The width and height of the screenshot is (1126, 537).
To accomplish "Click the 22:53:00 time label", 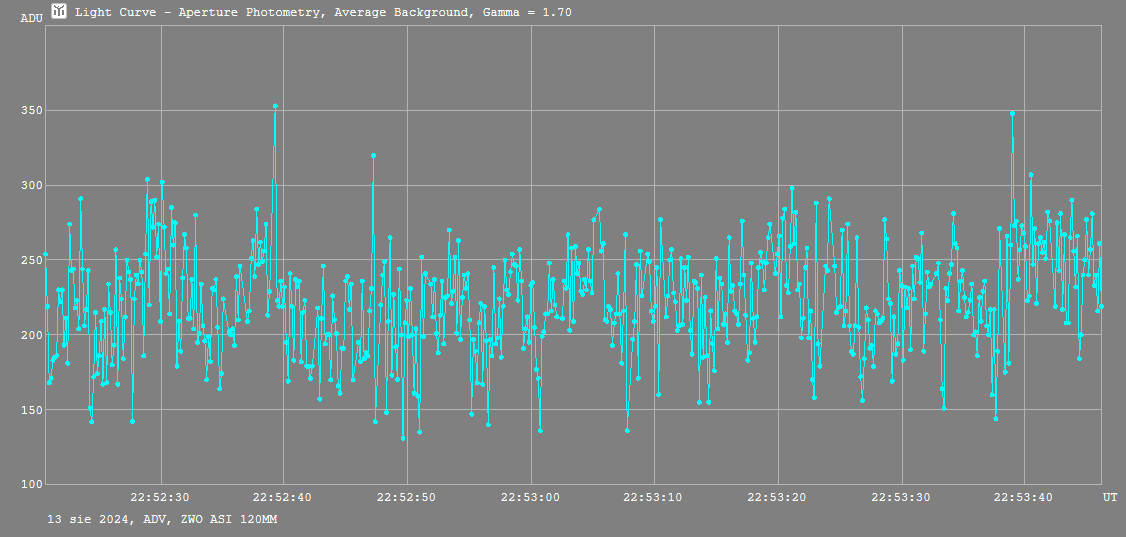I will (531, 497).
